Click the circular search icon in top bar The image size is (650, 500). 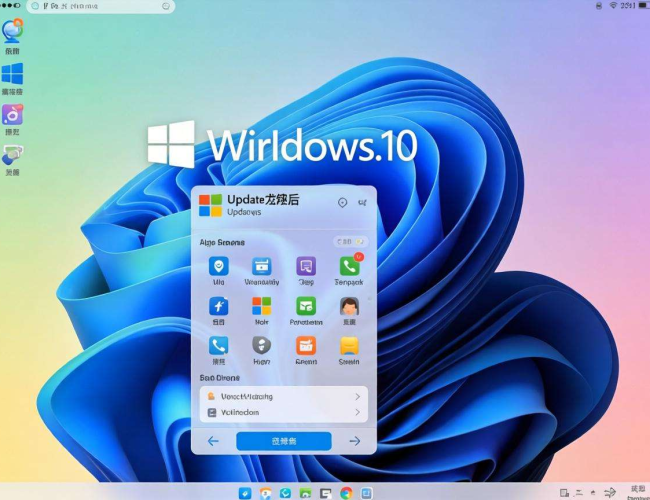tap(35, 6)
